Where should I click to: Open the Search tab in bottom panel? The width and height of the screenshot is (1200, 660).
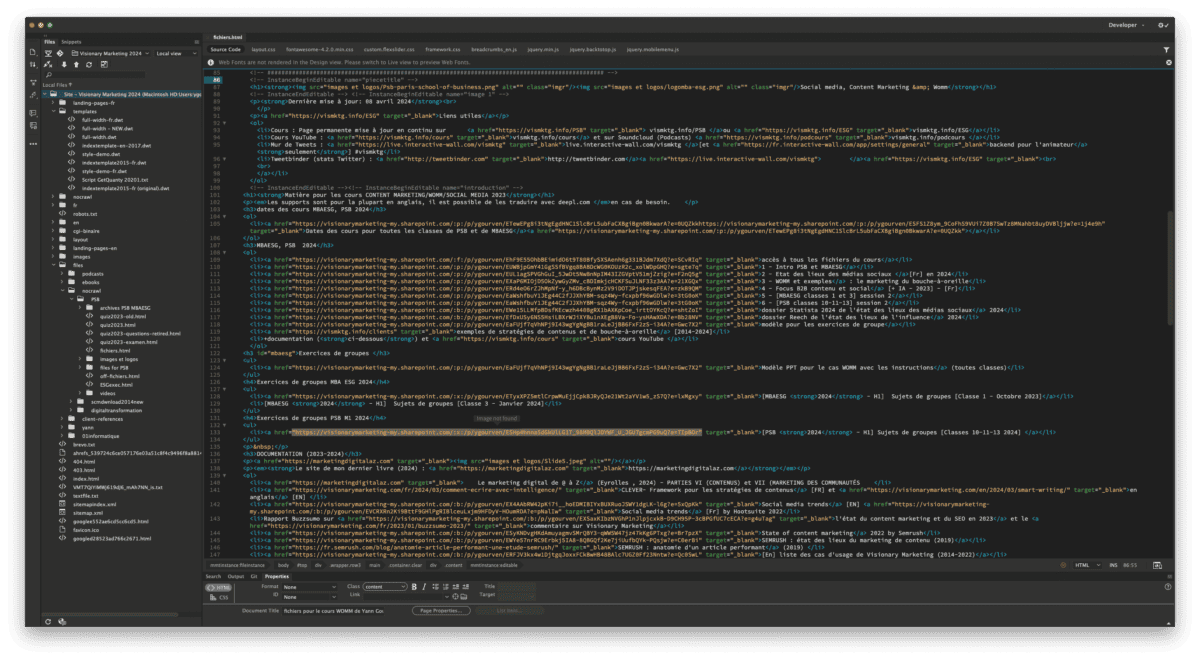tap(213, 576)
